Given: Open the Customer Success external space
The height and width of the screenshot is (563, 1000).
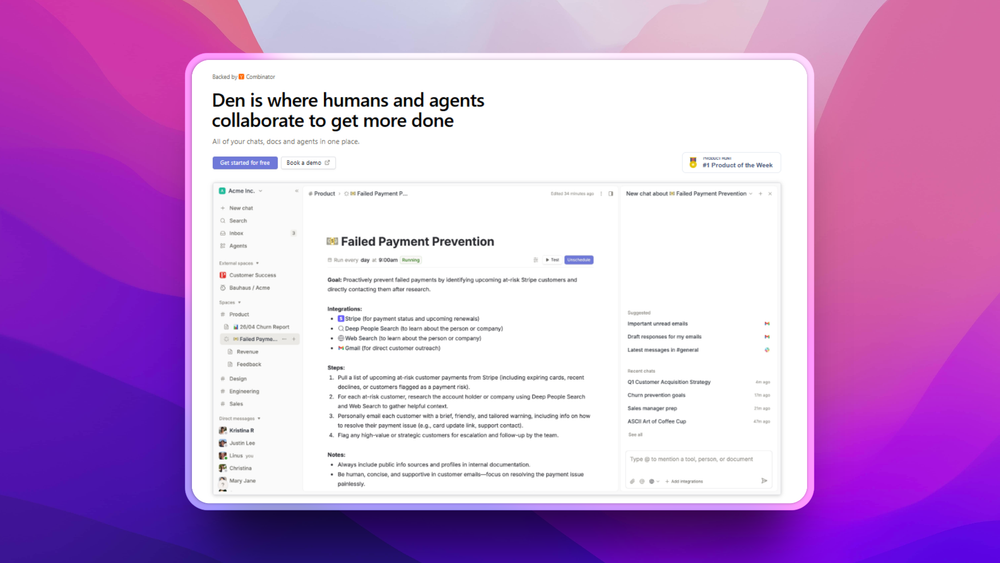Looking at the screenshot, I should click(248, 275).
